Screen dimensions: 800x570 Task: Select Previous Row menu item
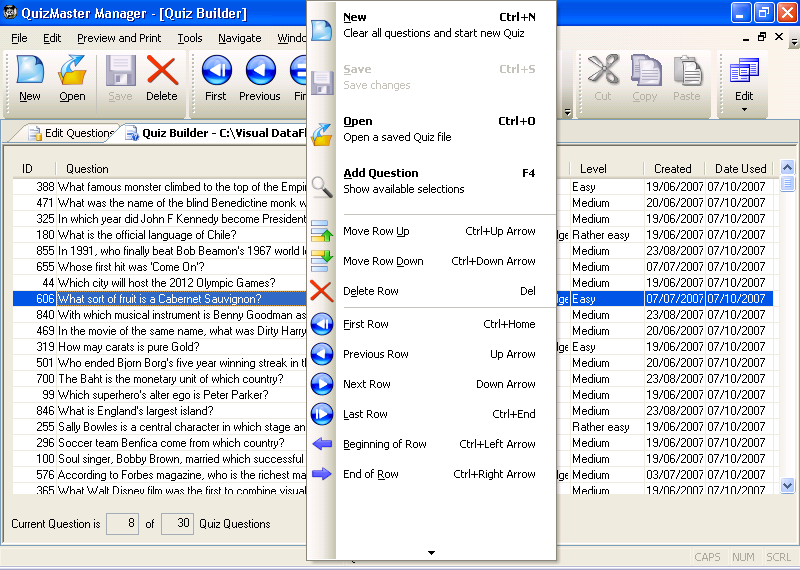(x=439, y=354)
